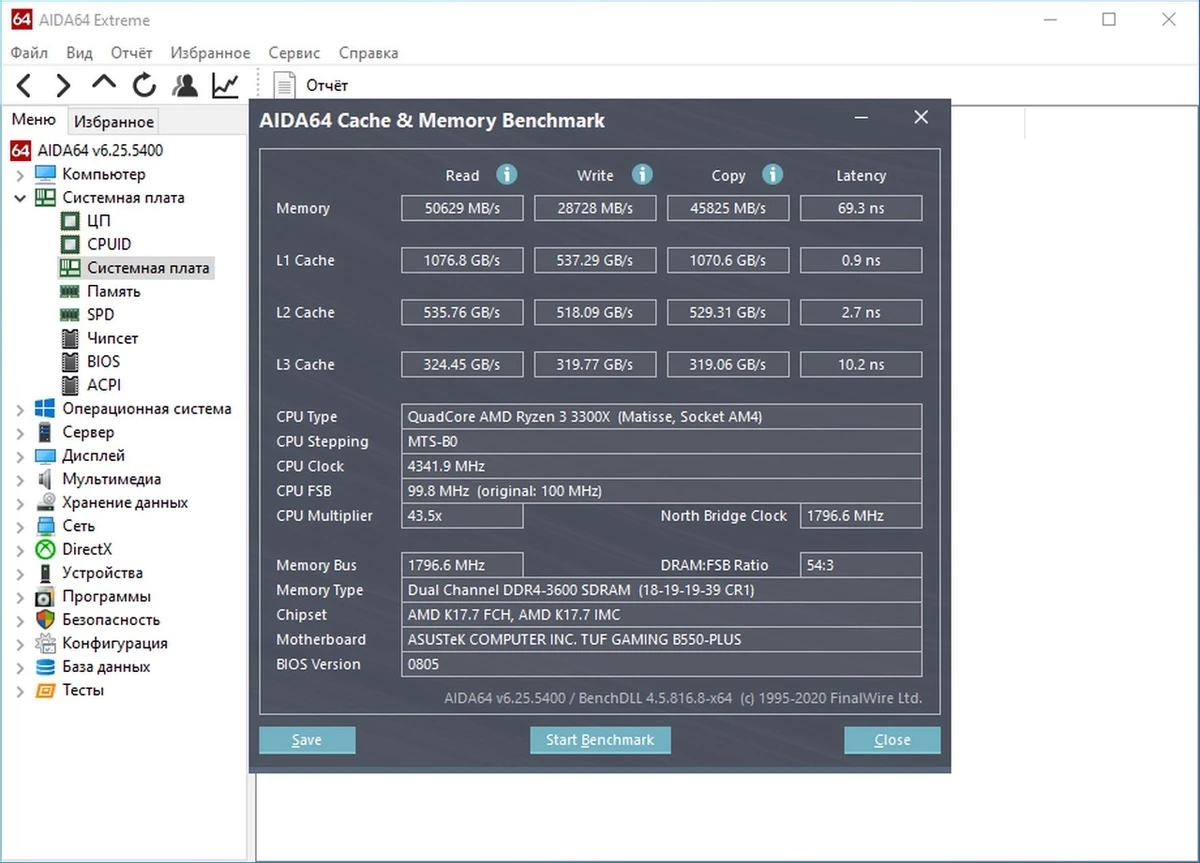Click the CPU Clock field 4341.9 MHz
This screenshot has width=1200, height=863.
coord(661,466)
